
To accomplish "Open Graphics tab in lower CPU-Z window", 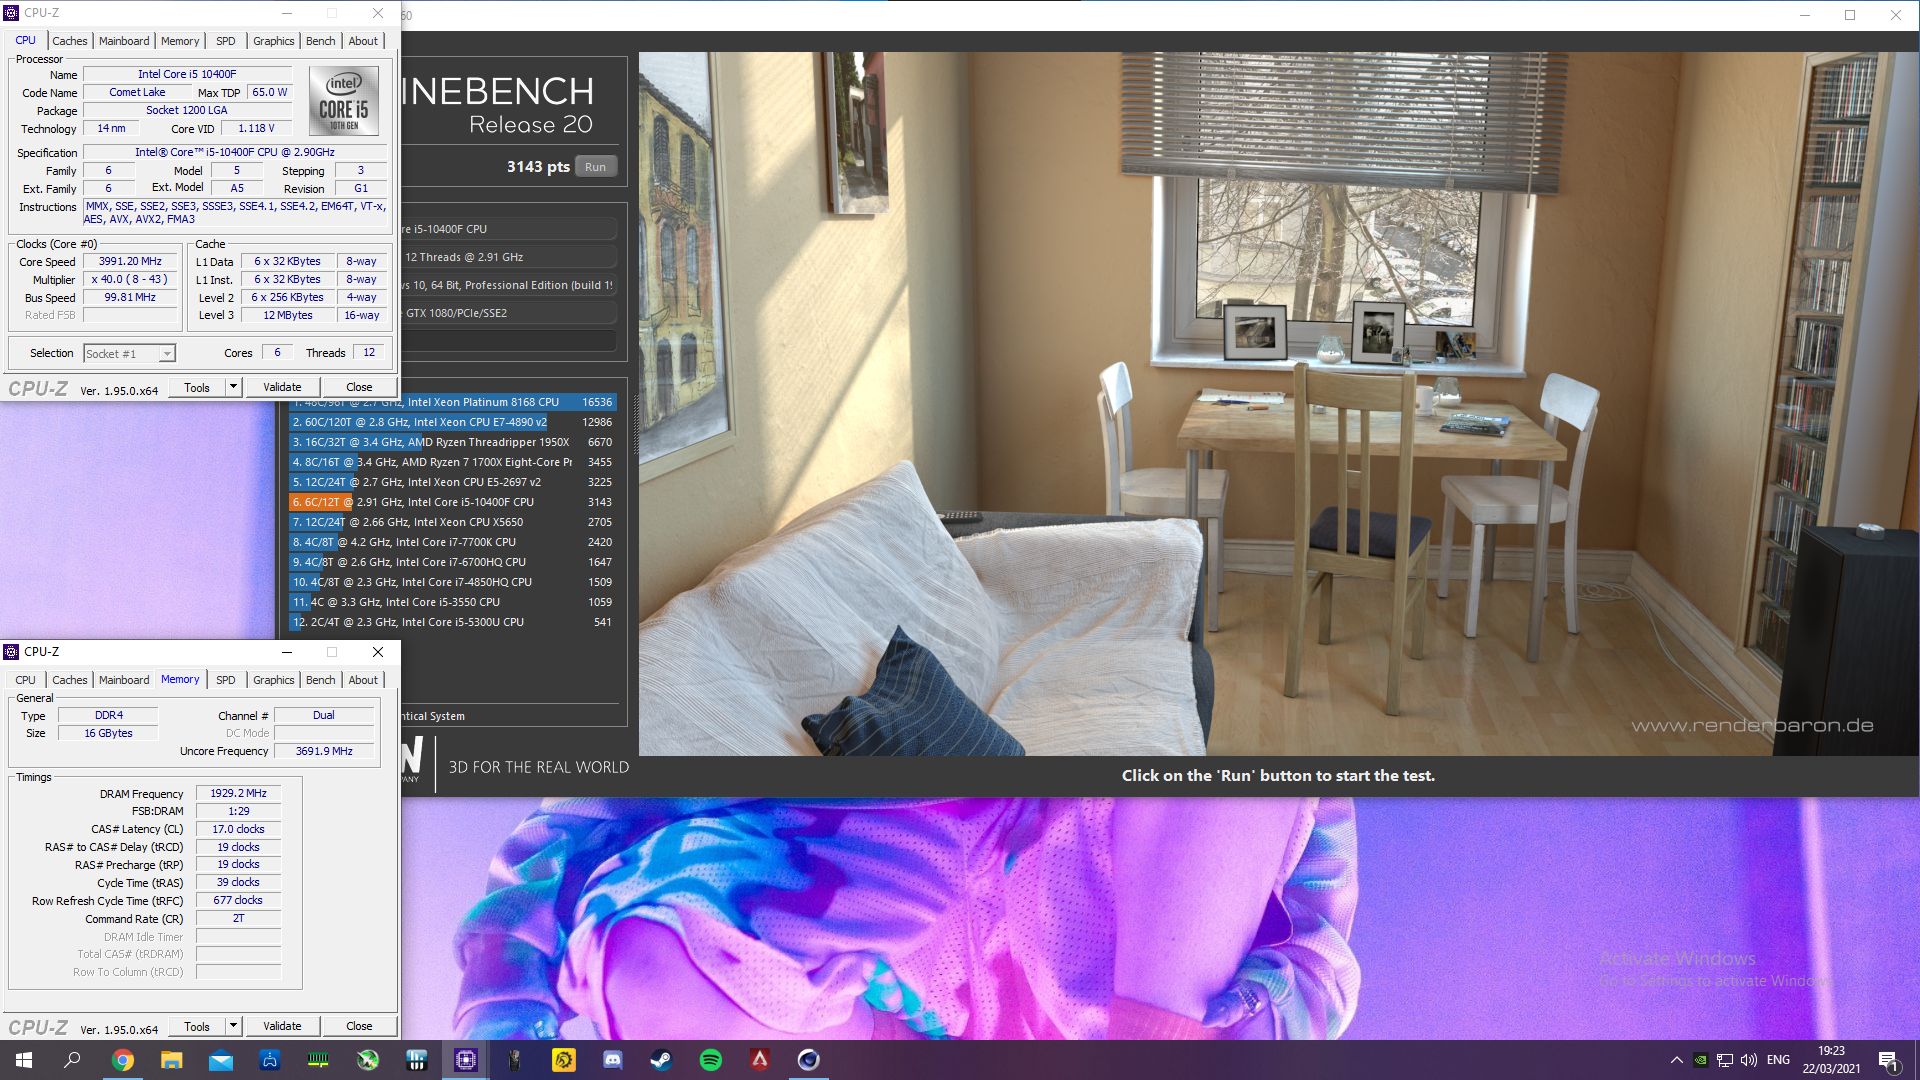I will click(273, 680).
